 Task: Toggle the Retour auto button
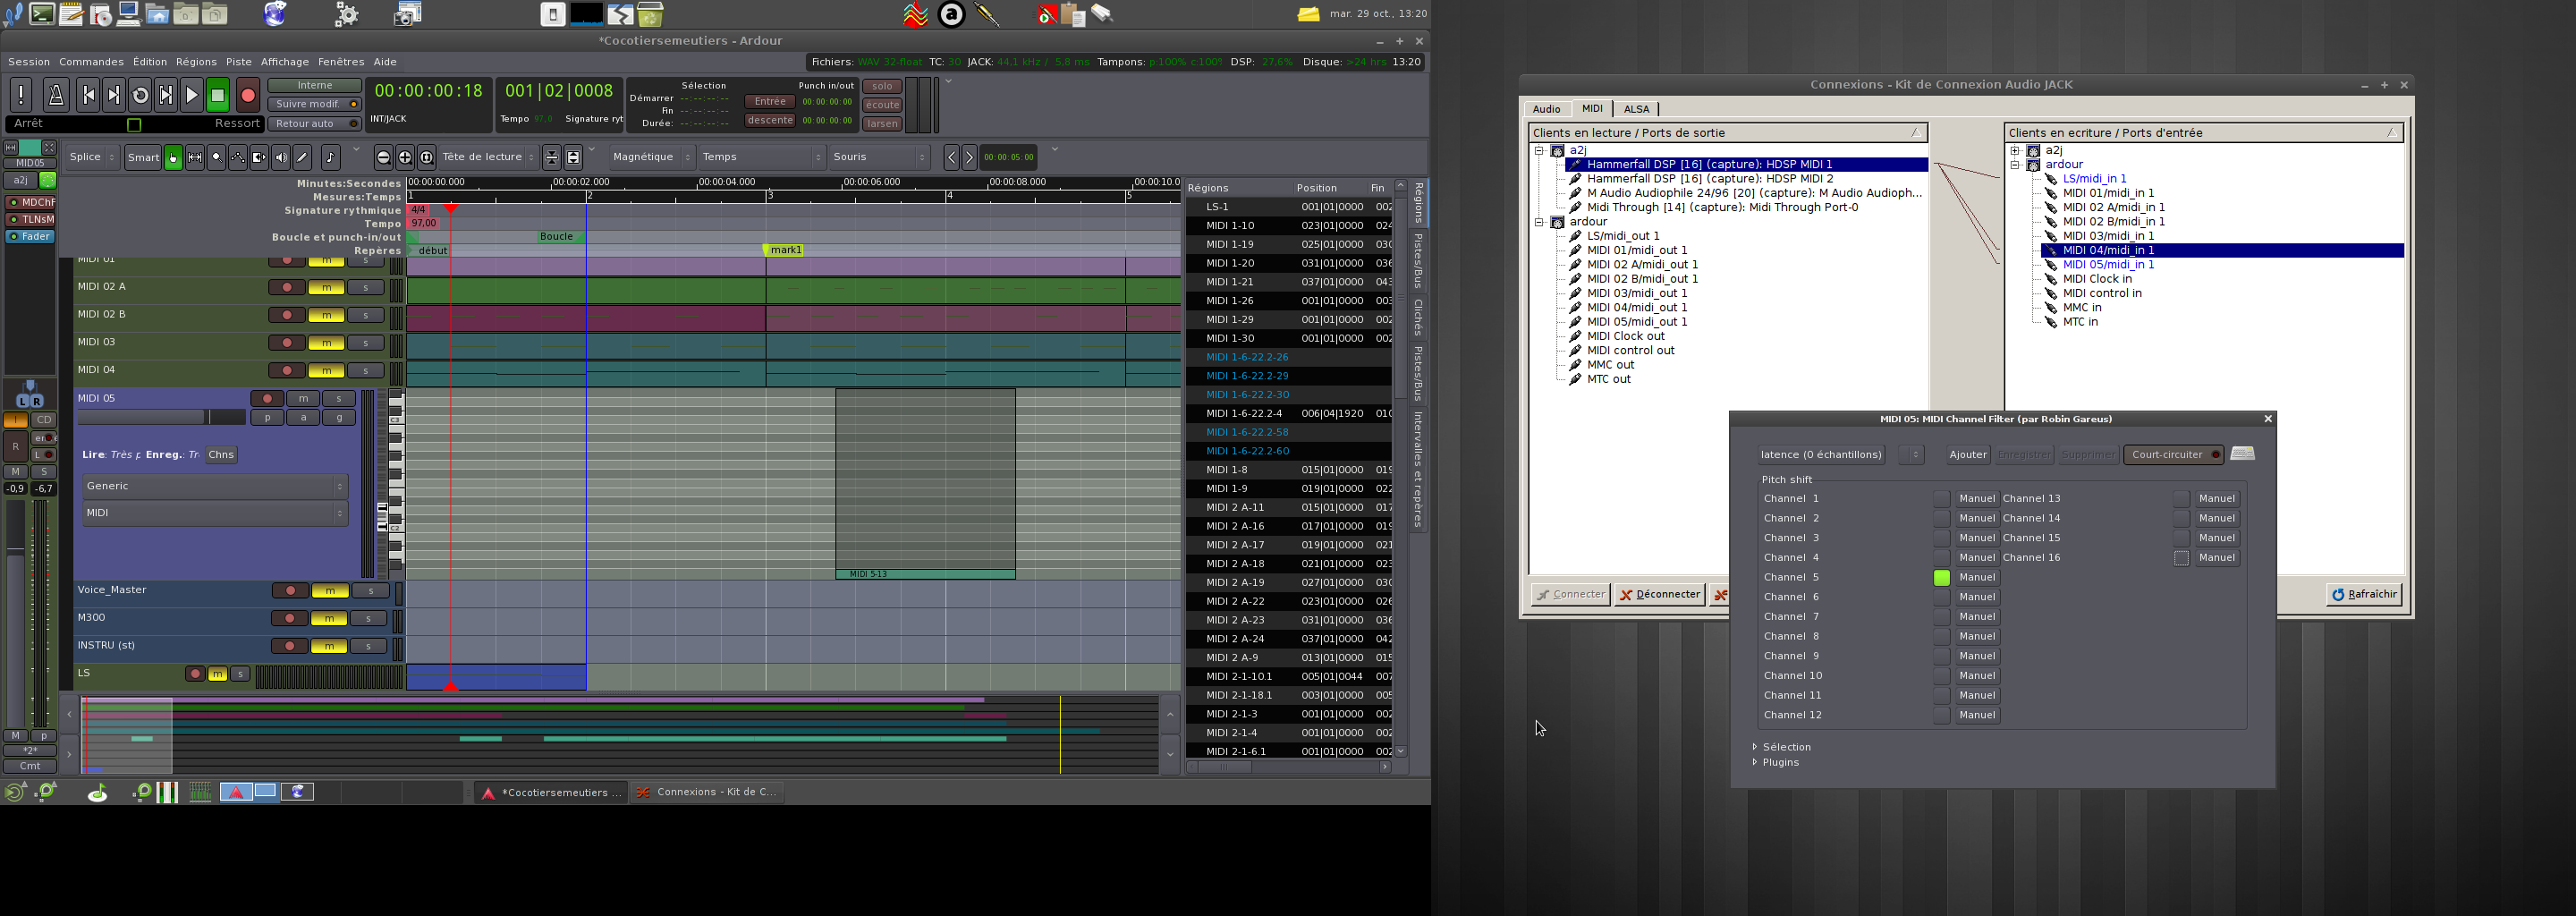click(314, 124)
